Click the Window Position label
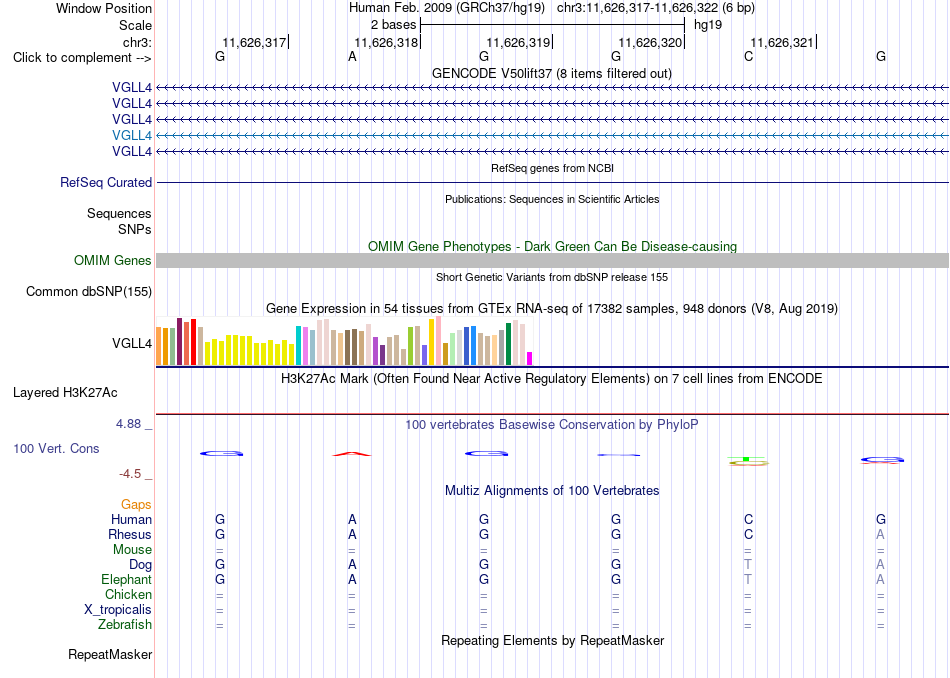950x678 pixels. (104, 8)
